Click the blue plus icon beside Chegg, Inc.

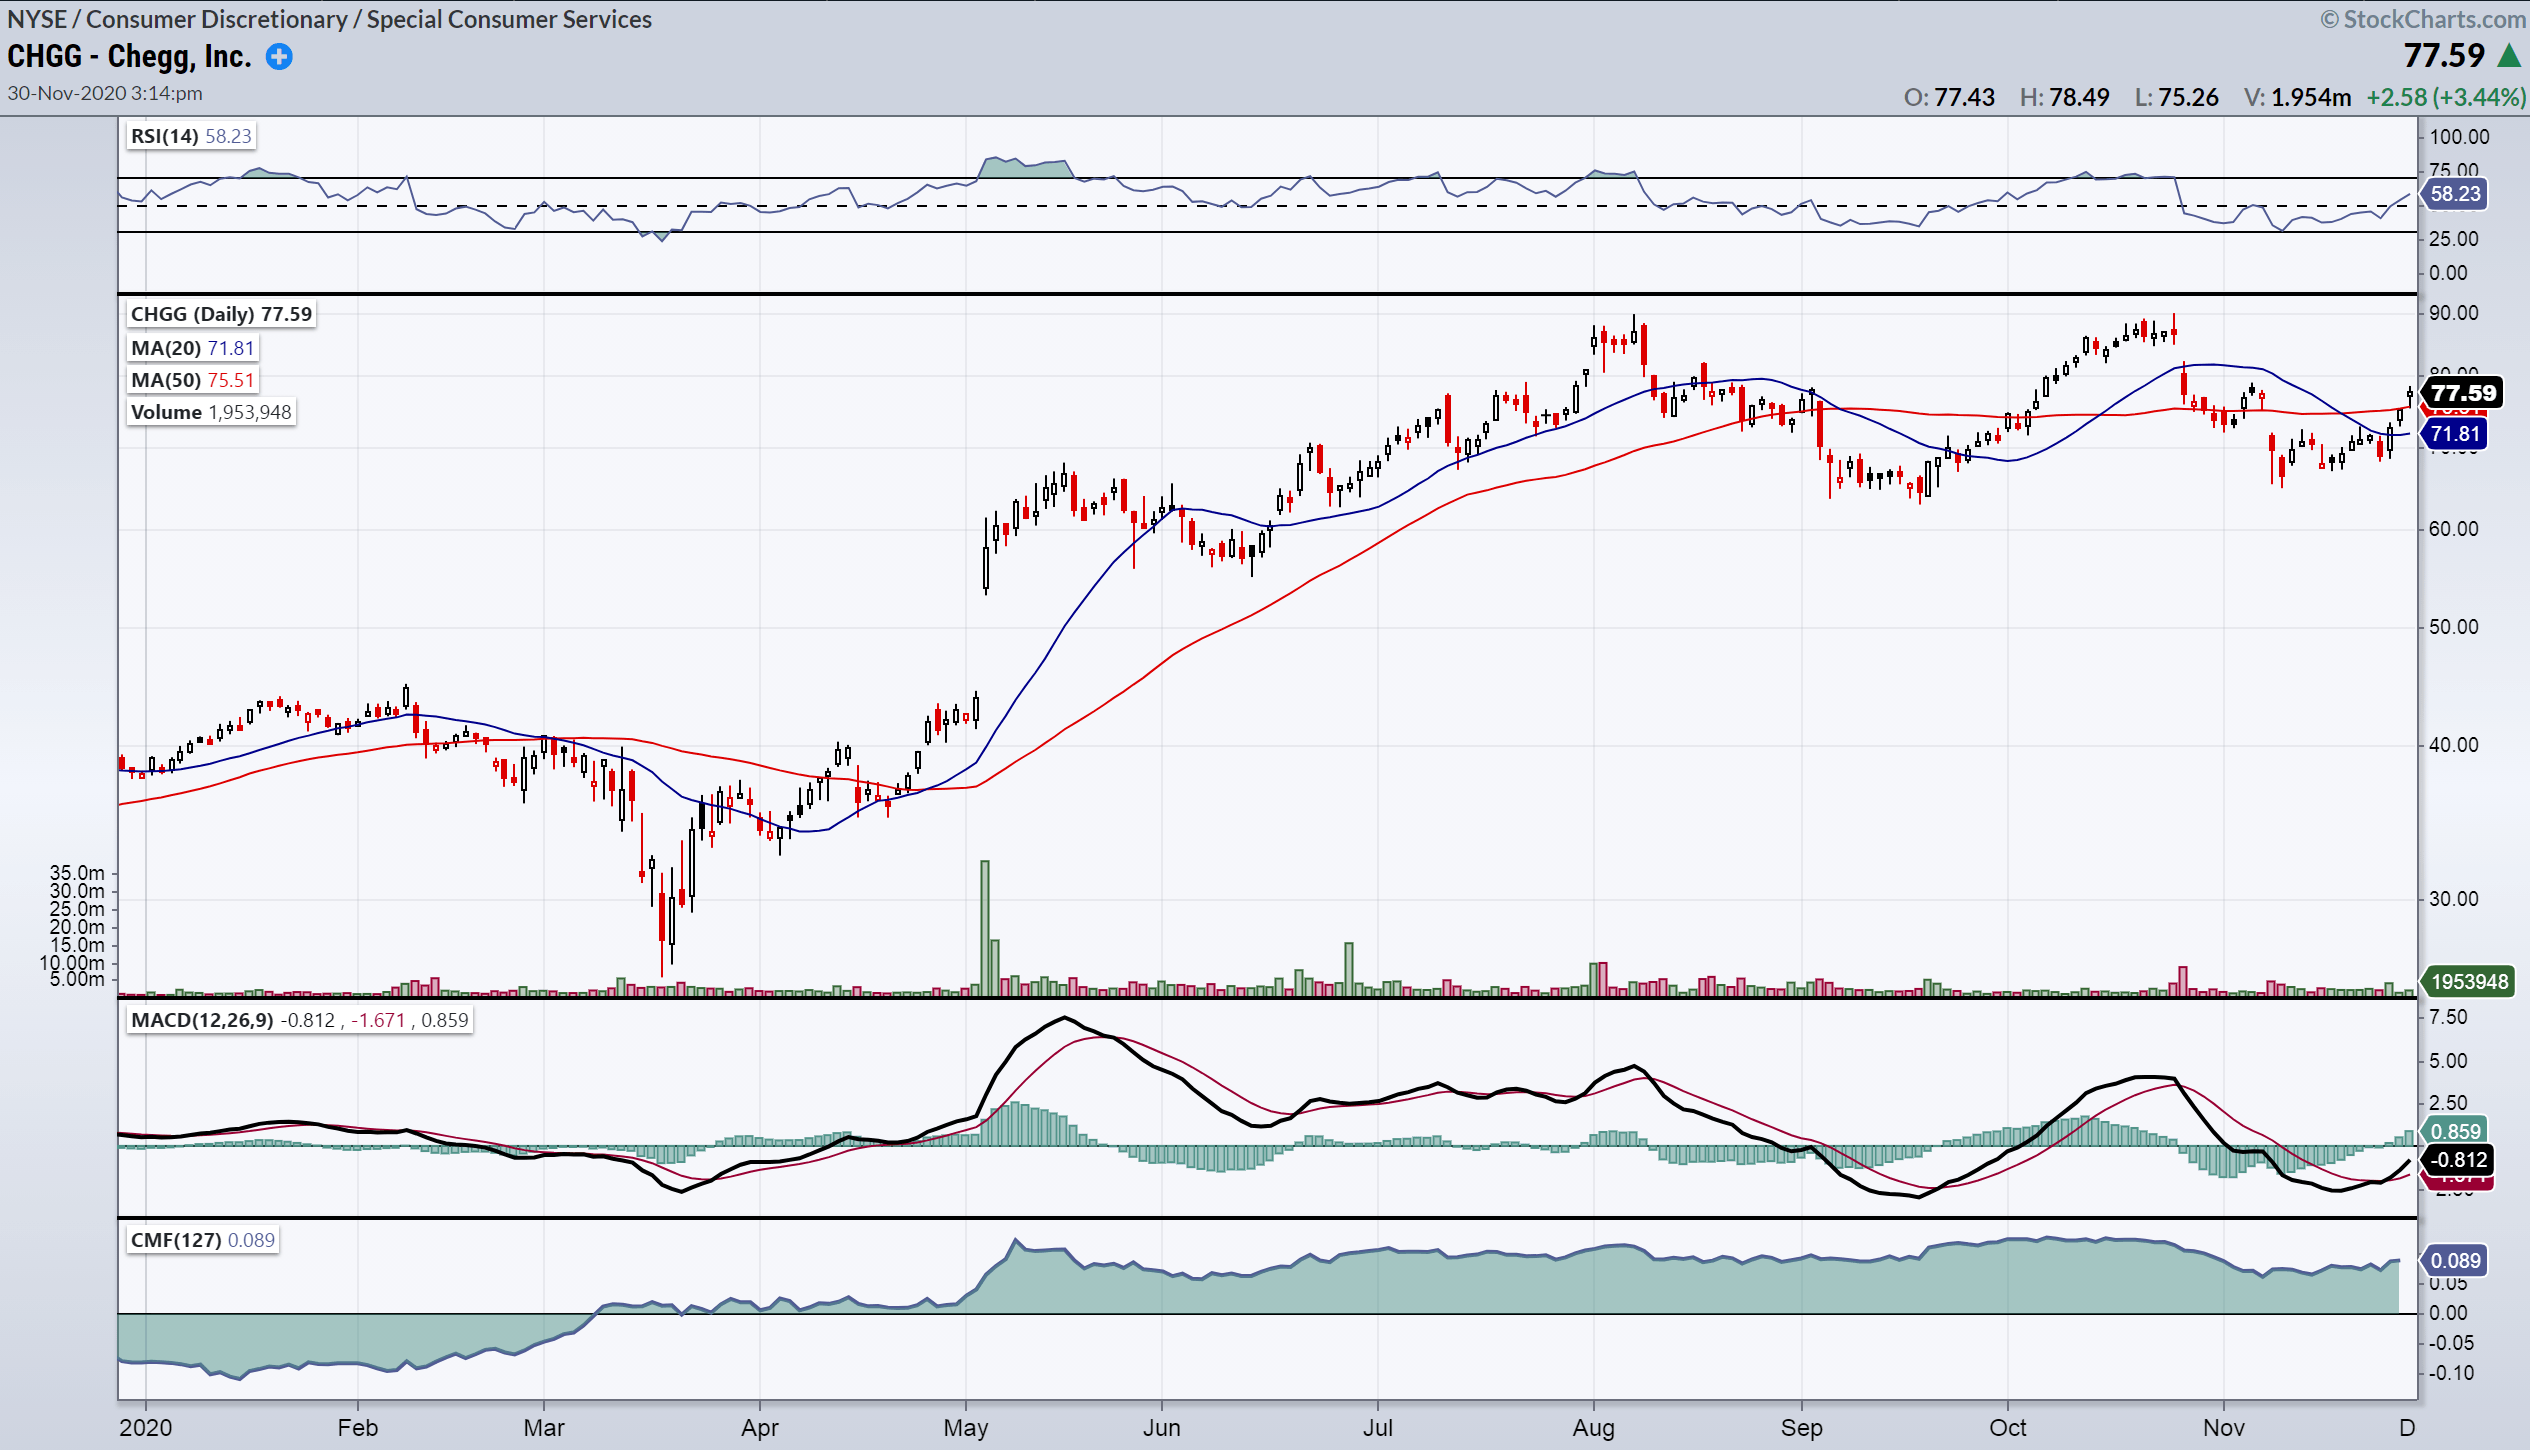[x=279, y=57]
